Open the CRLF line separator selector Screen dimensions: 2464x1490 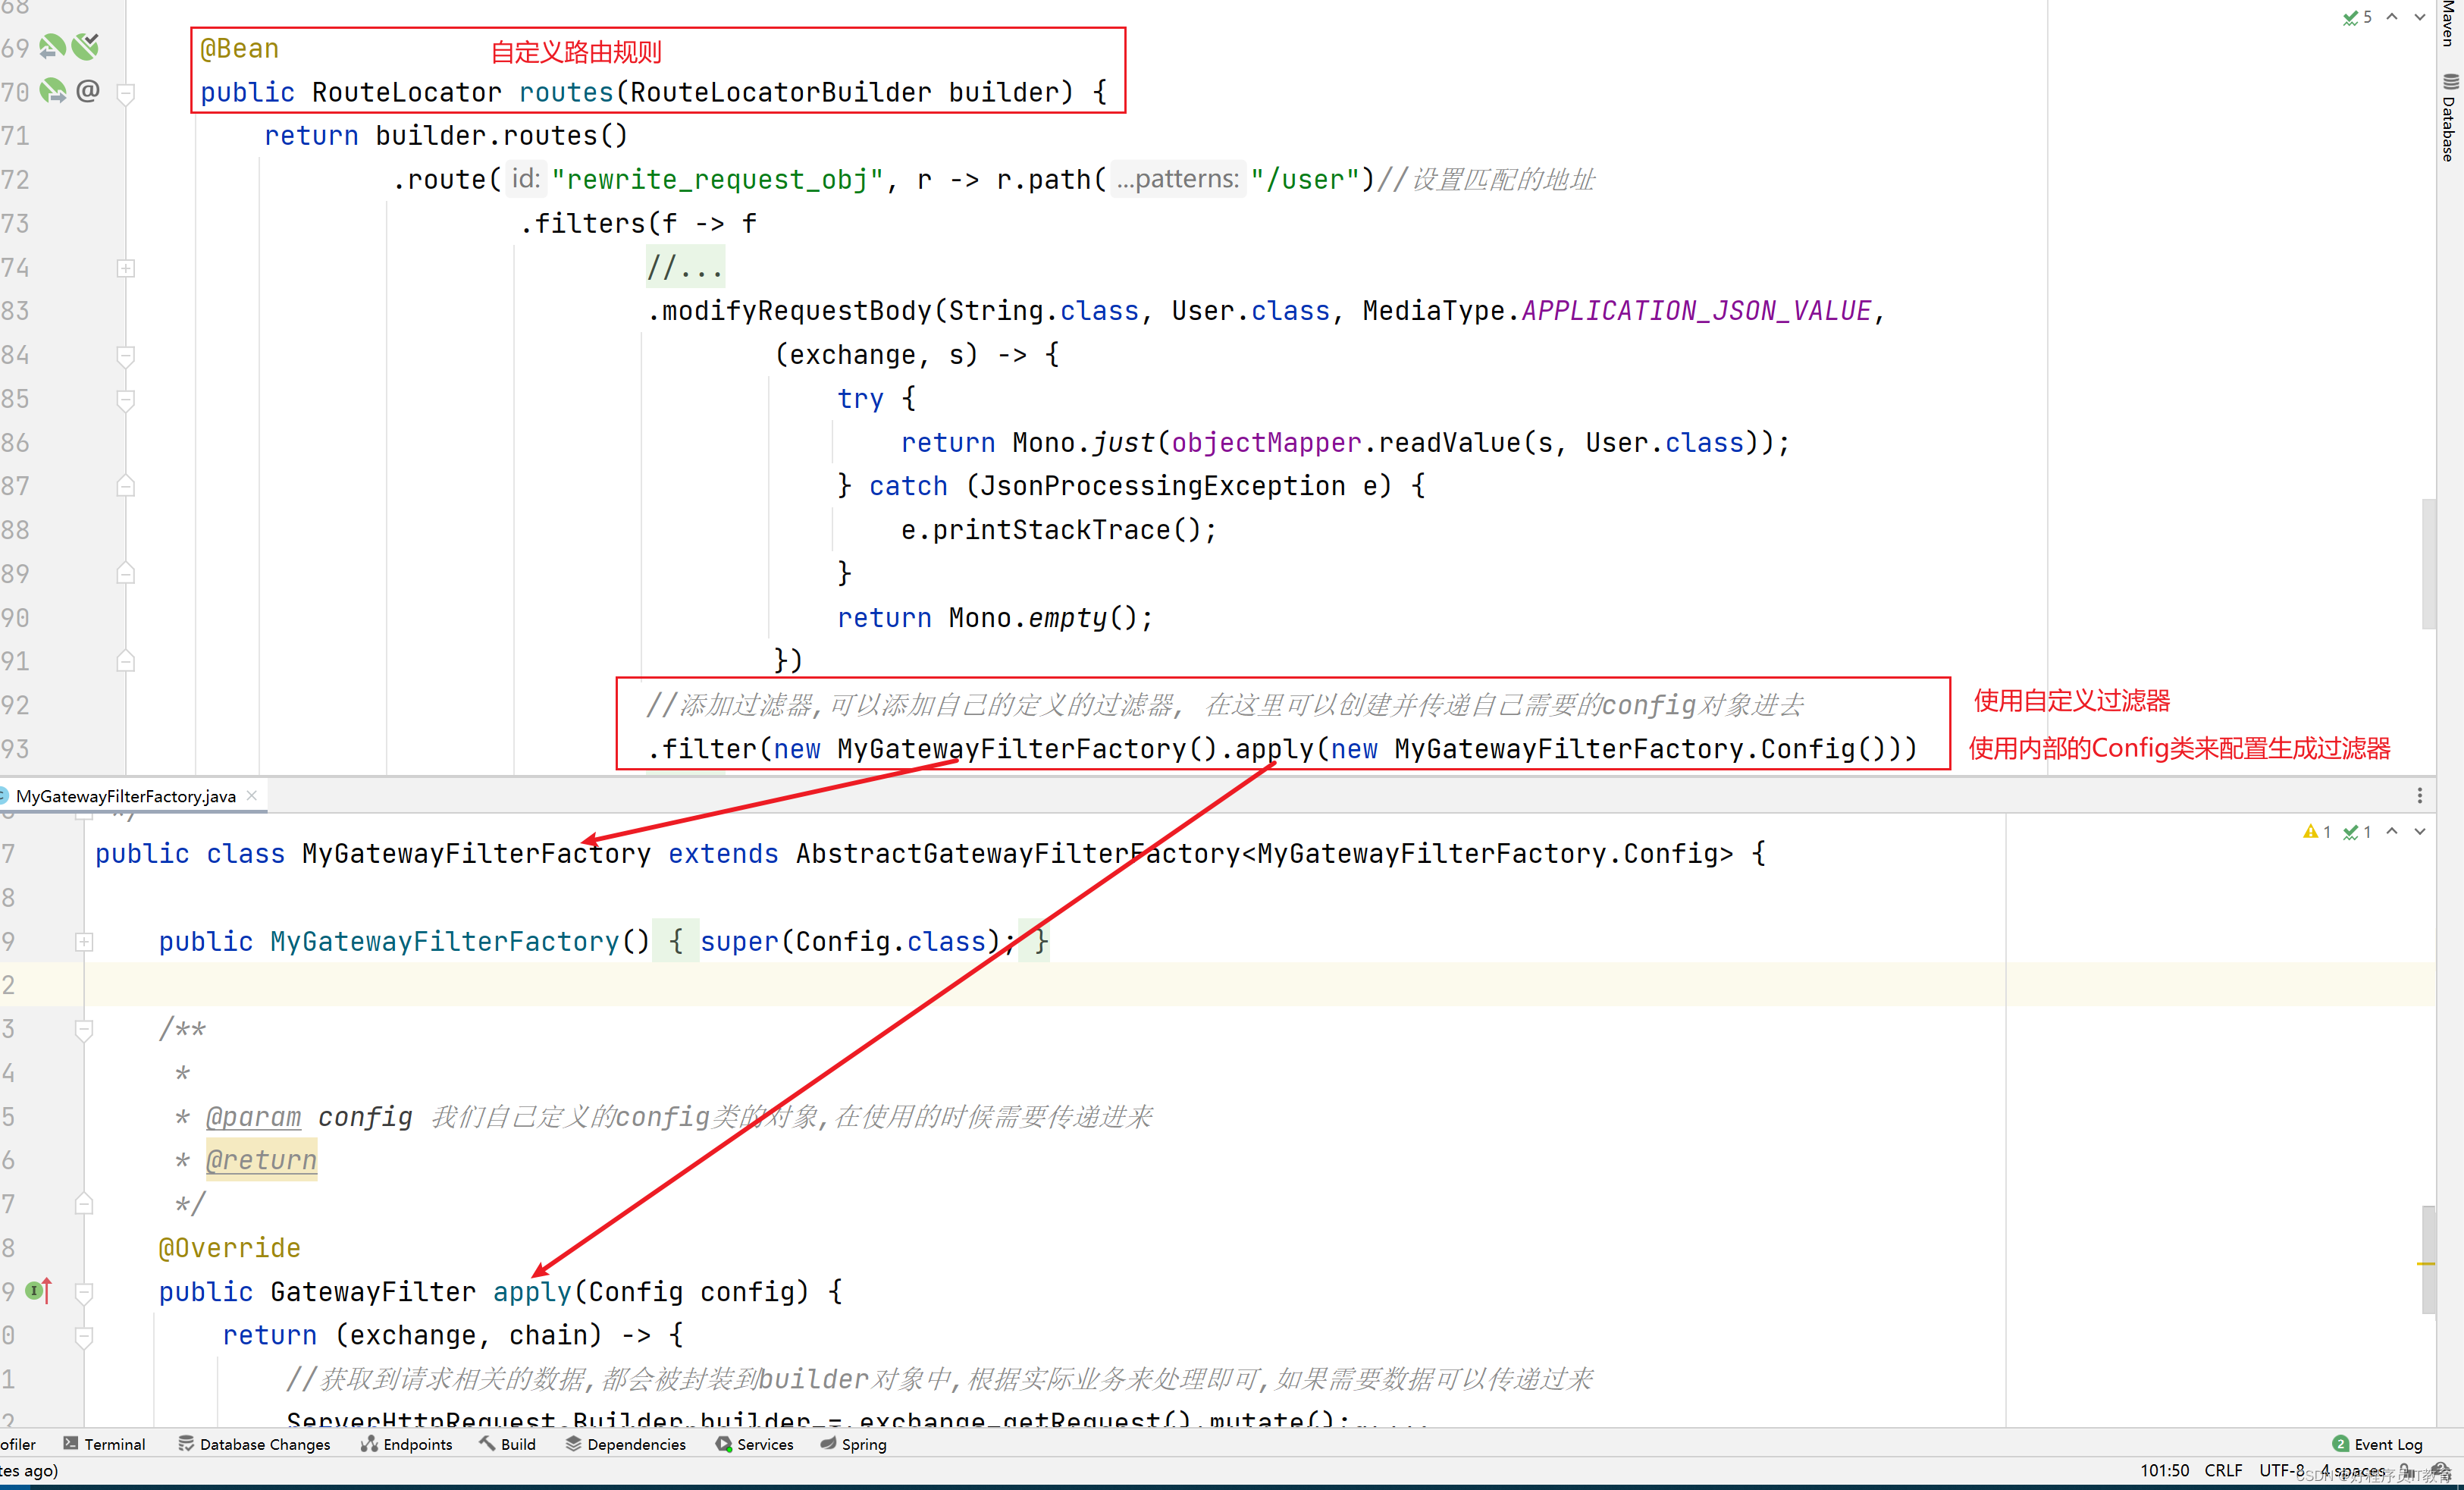(2222, 1470)
